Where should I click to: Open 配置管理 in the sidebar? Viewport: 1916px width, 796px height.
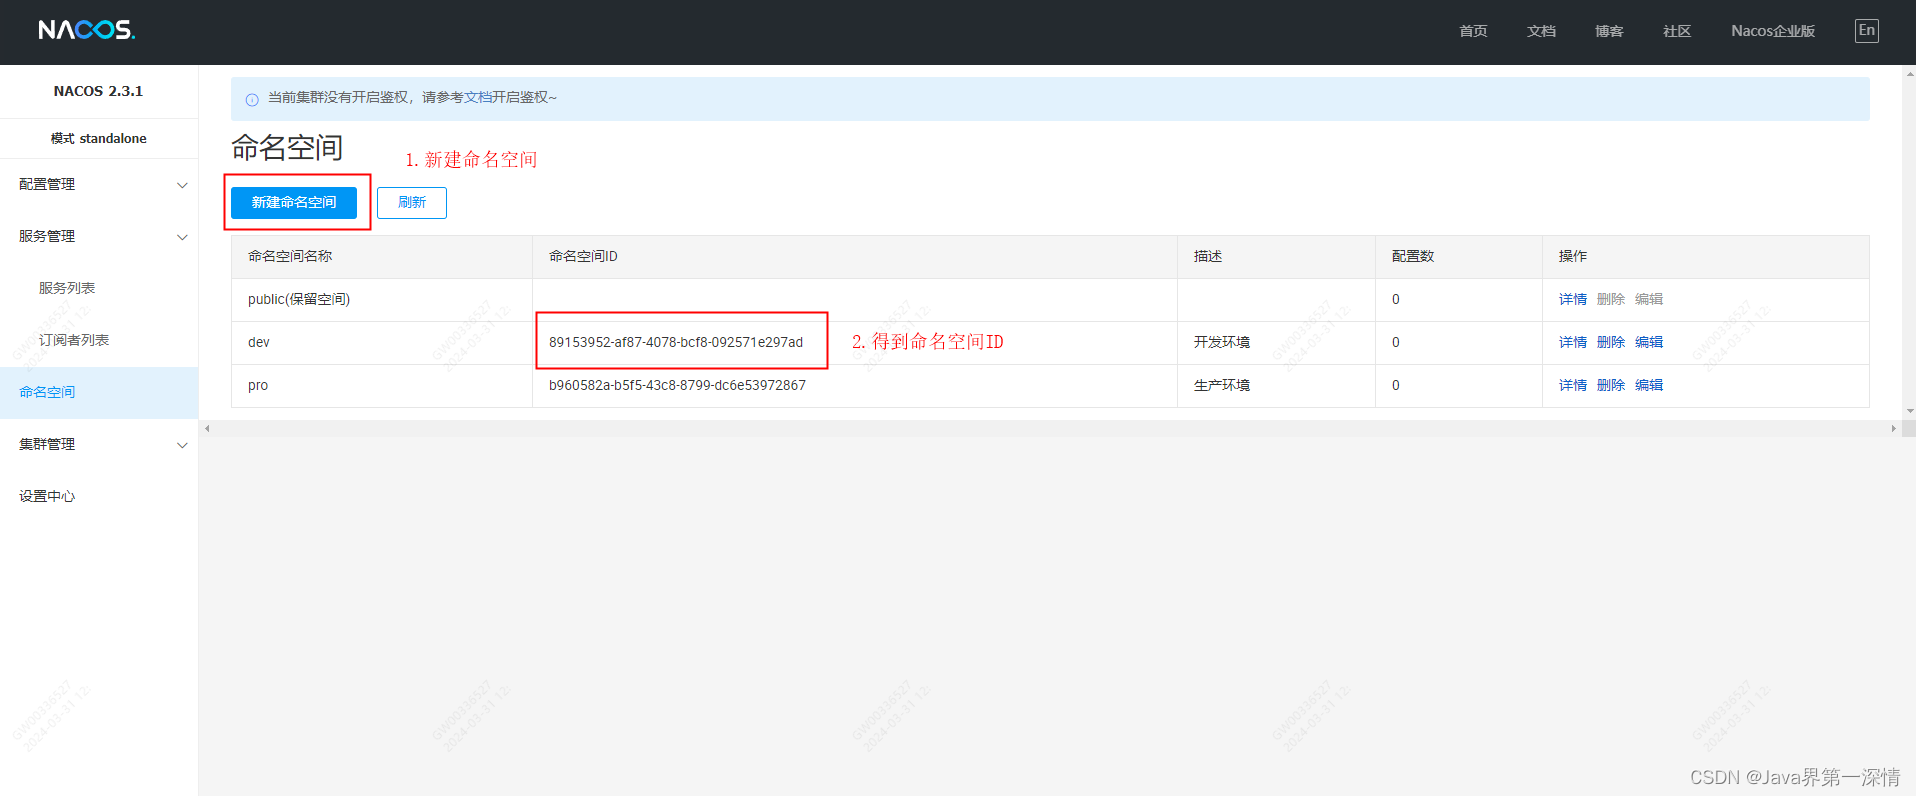[x=47, y=184]
